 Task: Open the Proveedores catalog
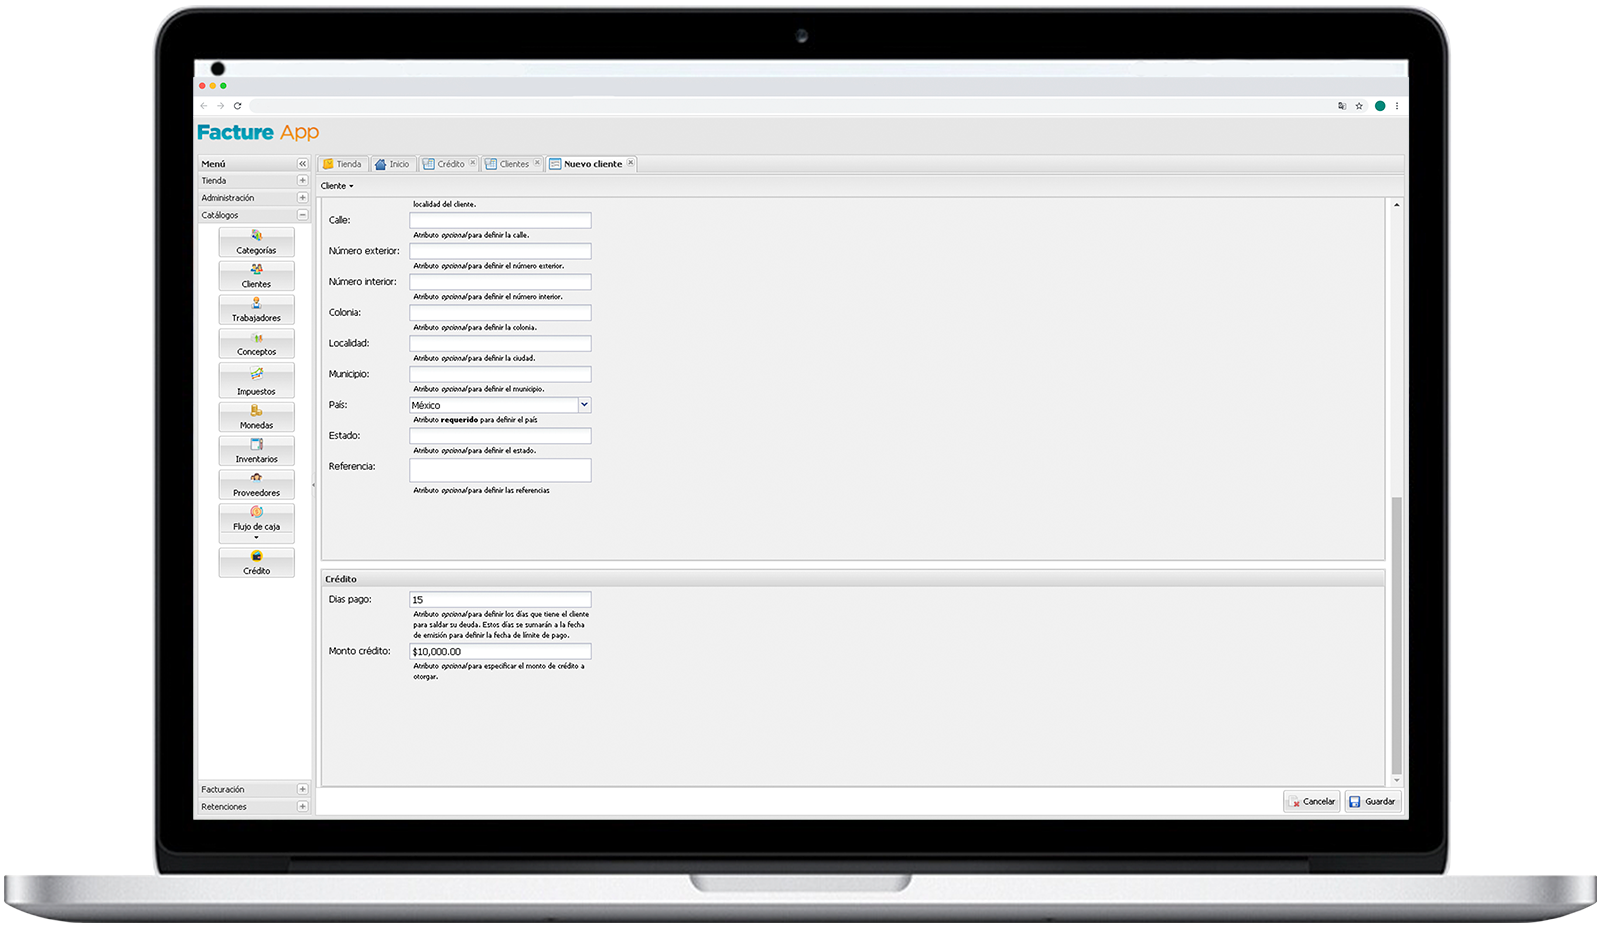(256, 485)
